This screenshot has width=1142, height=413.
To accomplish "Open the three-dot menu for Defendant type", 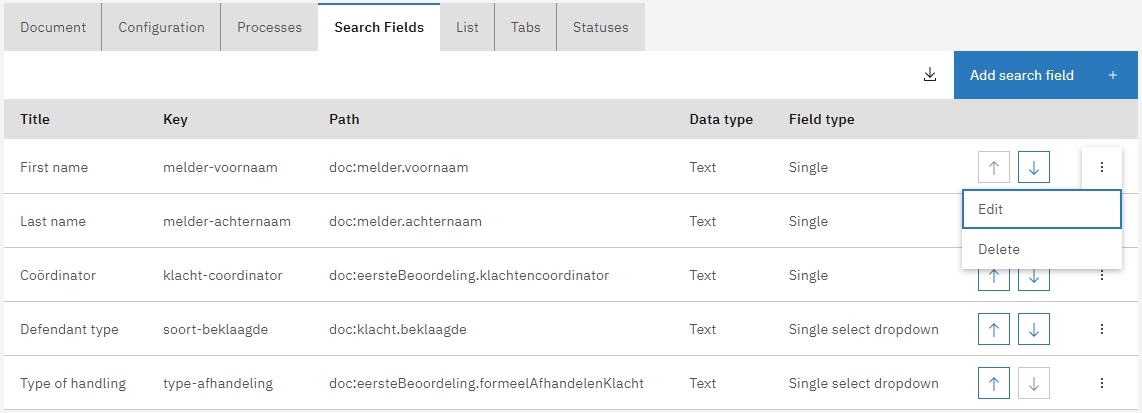I will pos(1101,329).
